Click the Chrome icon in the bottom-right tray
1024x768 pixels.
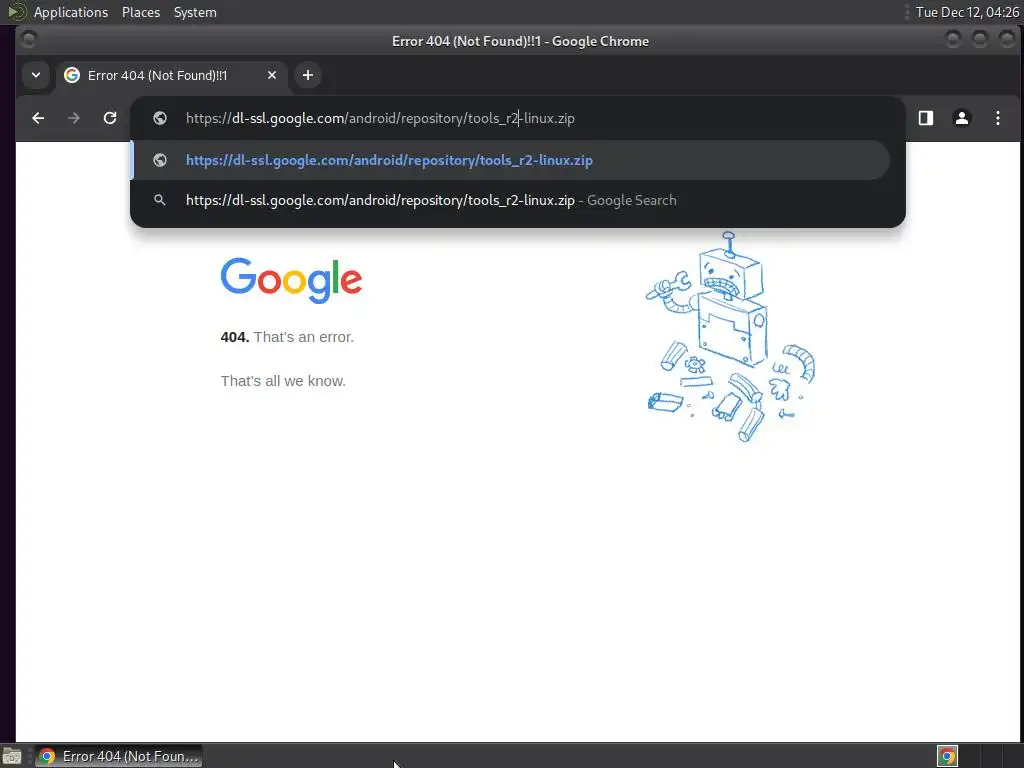point(947,756)
